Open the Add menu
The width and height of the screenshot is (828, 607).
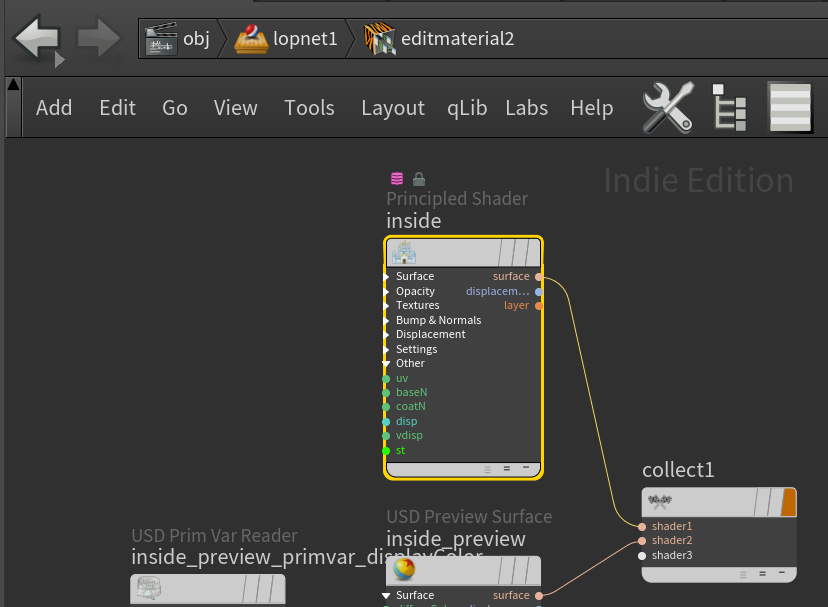click(x=54, y=108)
